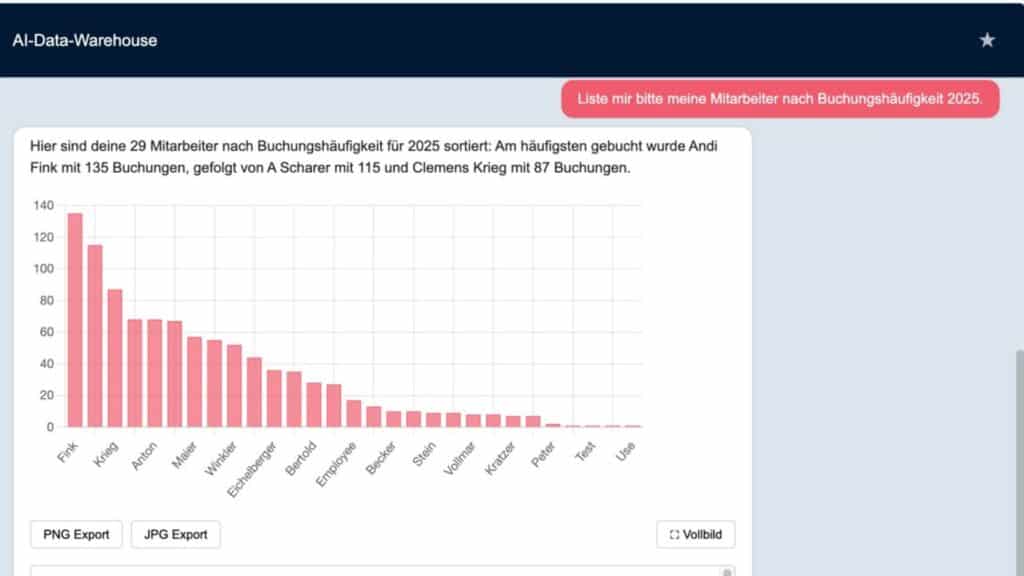The height and width of the screenshot is (576, 1024).
Task: Select the Employee bar in chart
Action: (353, 414)
